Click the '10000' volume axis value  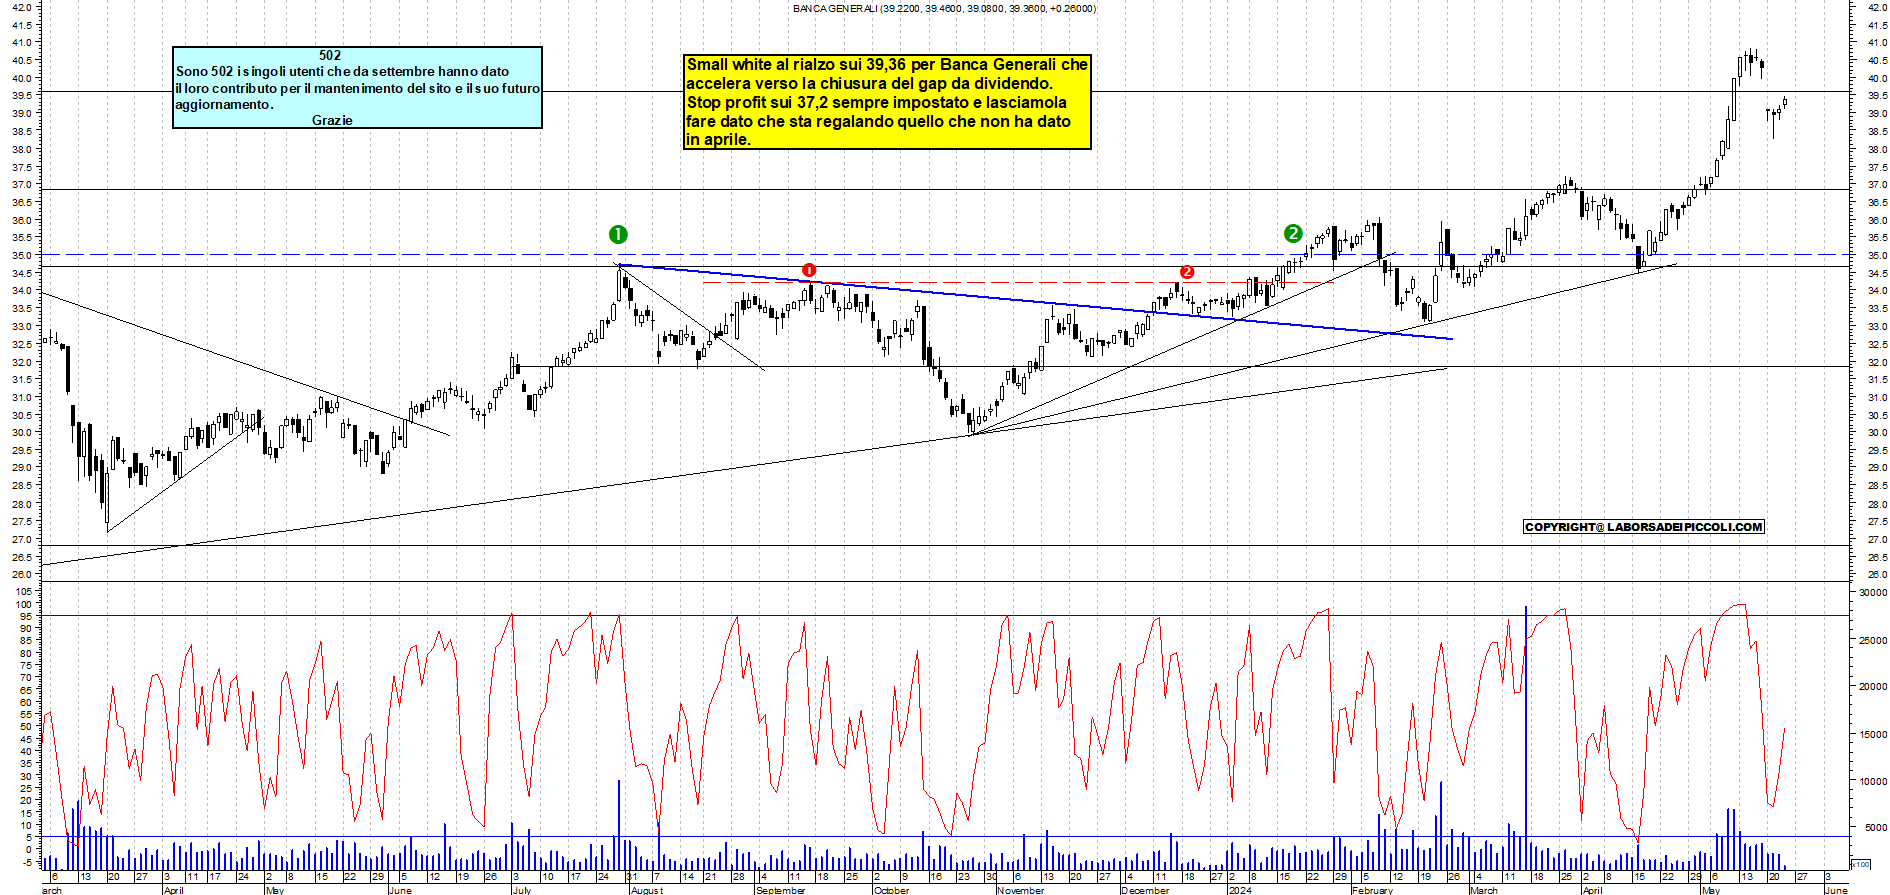coord(1873,781)
